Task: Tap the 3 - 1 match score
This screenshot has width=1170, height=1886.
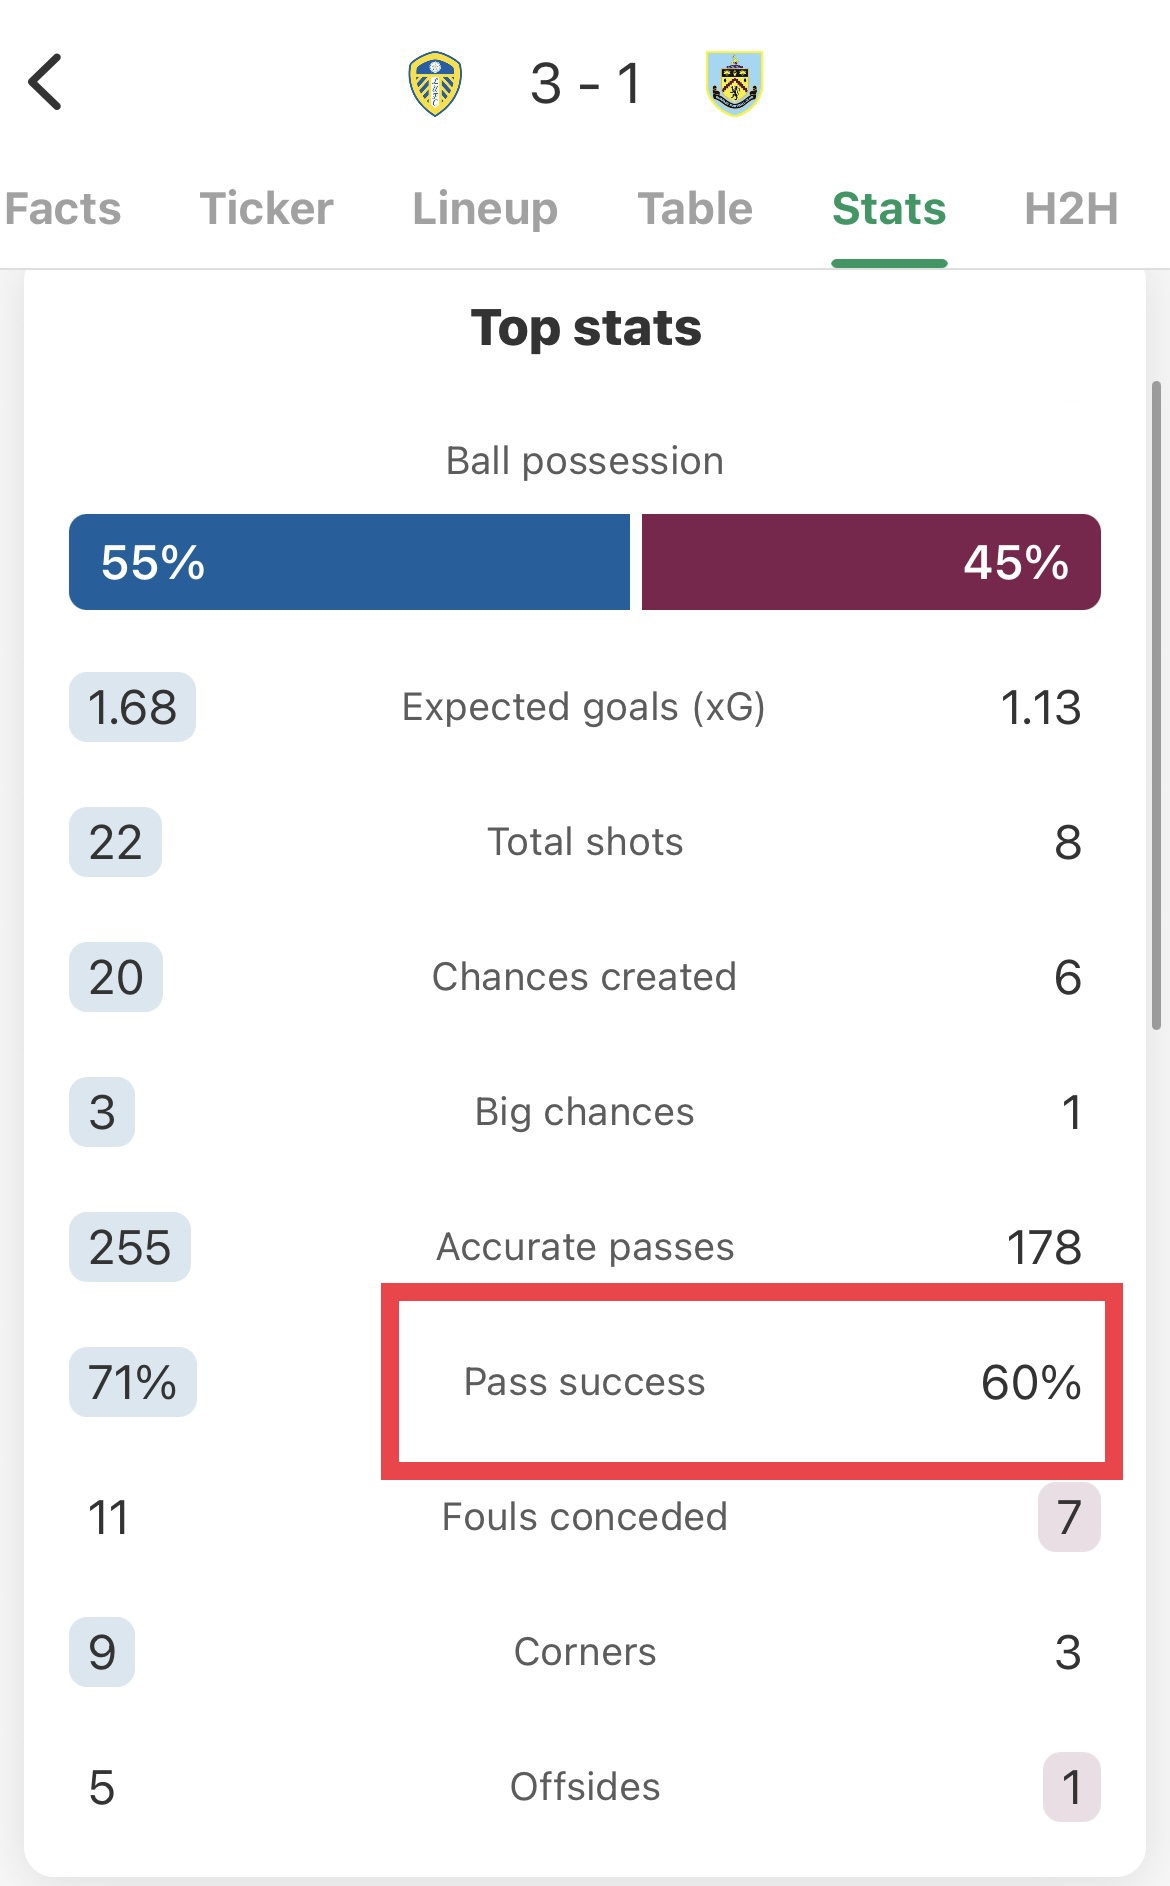Action: (586, 84)
